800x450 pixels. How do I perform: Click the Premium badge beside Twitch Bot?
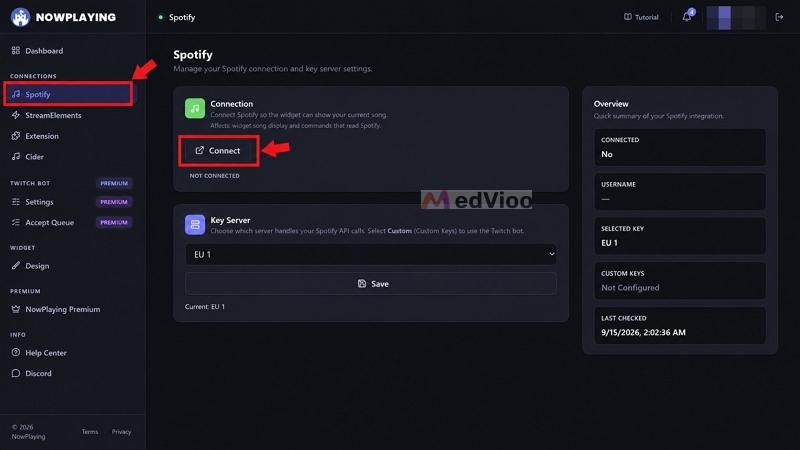pos(114,183)
